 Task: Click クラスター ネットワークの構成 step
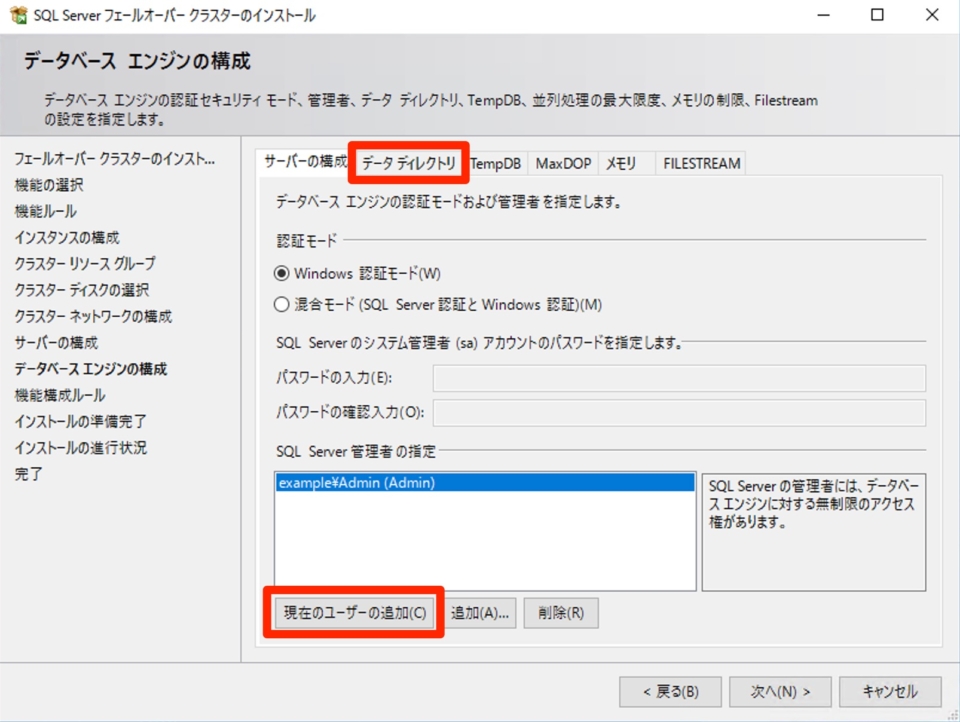(x=93, y=317)
